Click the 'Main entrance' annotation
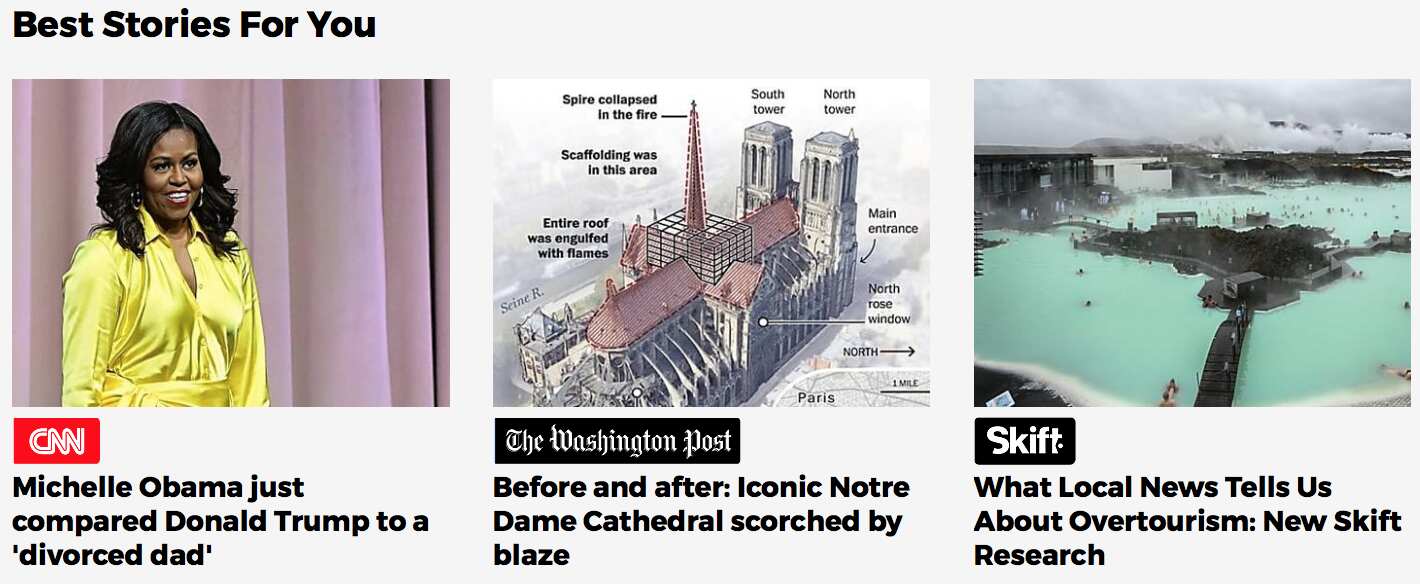Image resolution: width=1420 pixels, height=584 pixels. 892,221
